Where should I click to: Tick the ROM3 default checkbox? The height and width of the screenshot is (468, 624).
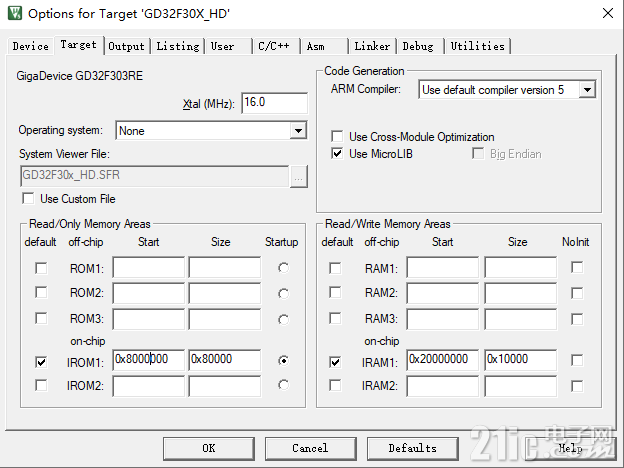point(41,318)
